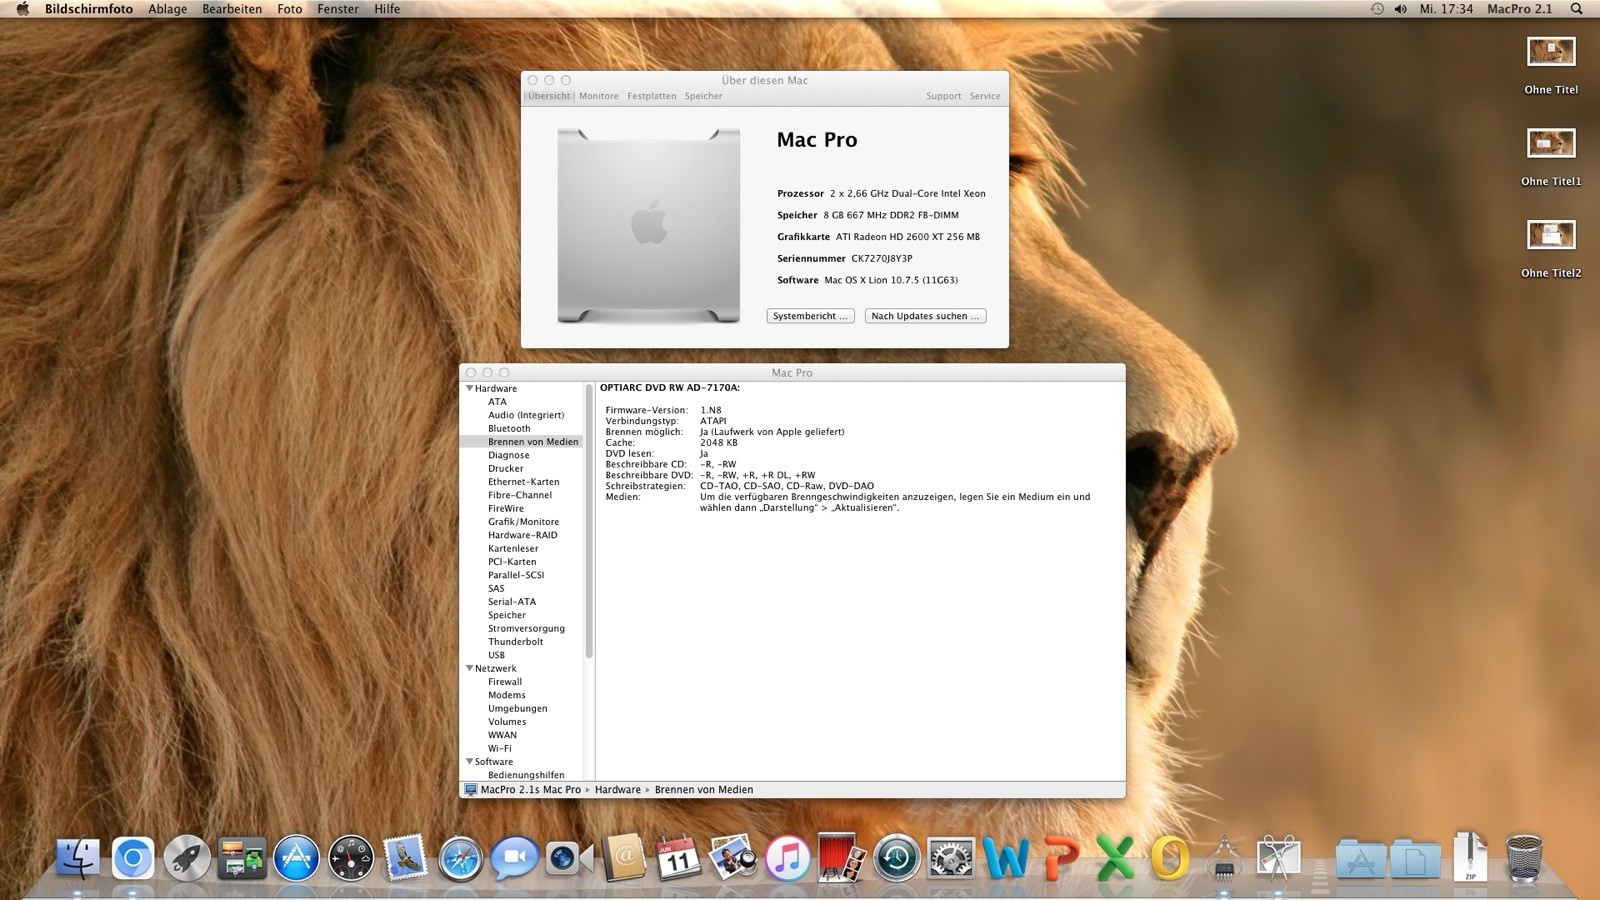Open System Information chip icon in dock
The height and width of the screenshot is (900, 1600).
[1224, 858]
